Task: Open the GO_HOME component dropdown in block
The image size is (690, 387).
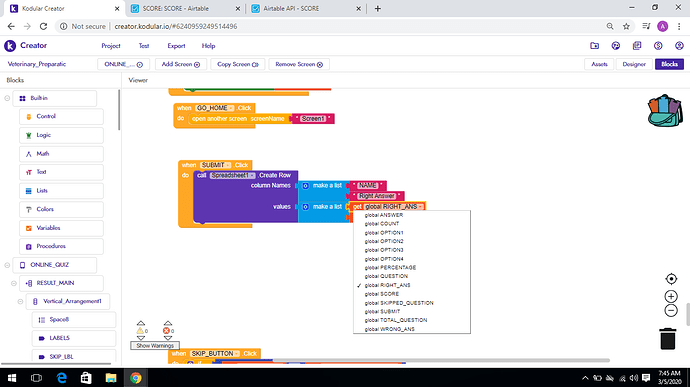Action: click(x=215, y=108)
